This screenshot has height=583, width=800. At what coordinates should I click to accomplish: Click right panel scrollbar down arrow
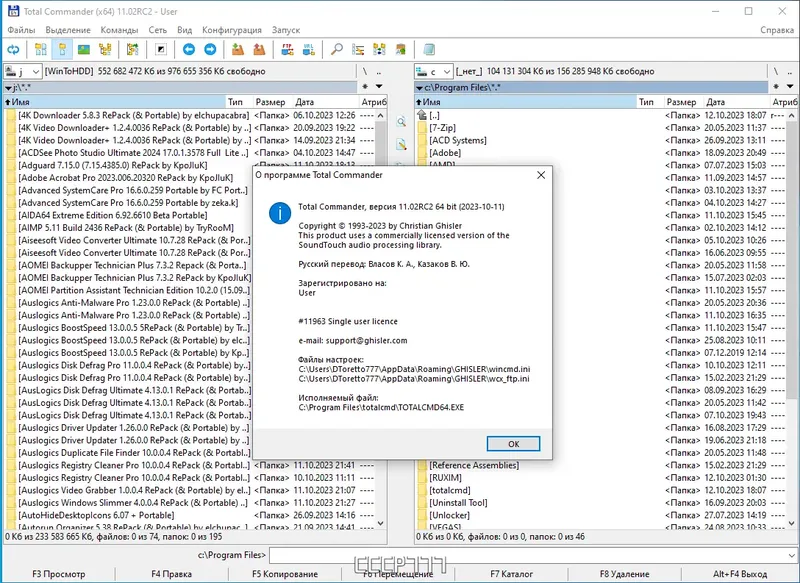coord(791,523)
